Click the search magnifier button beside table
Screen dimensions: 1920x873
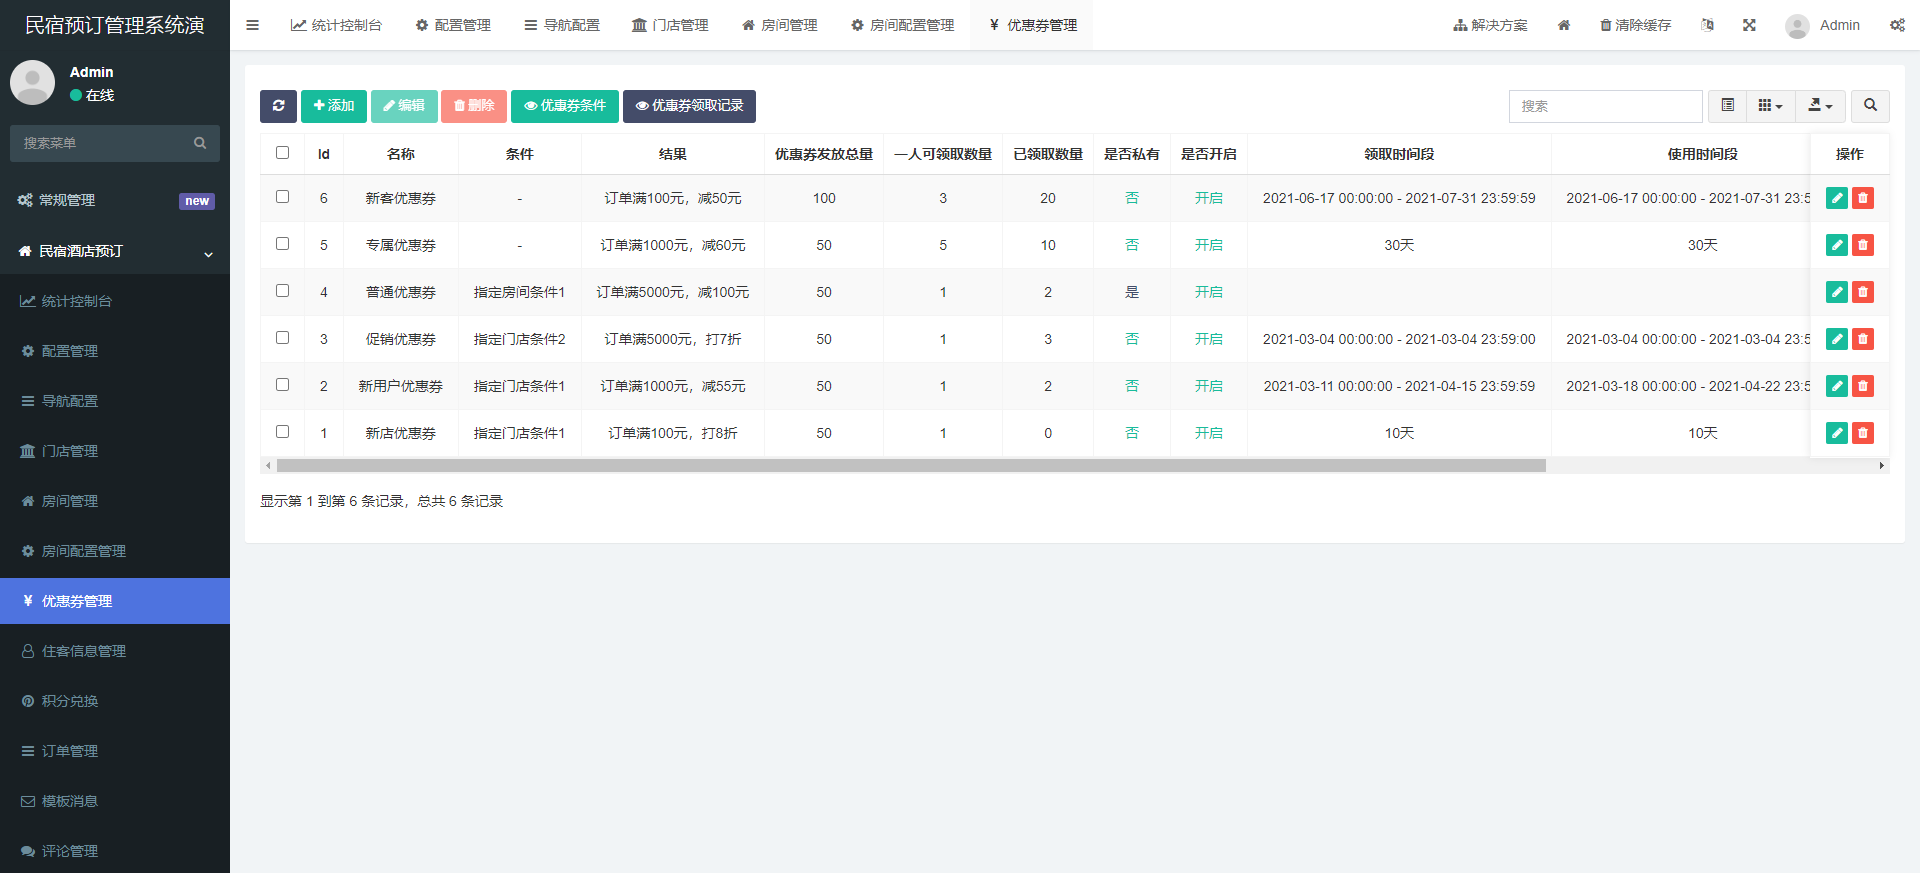[x=1870, y=106]
